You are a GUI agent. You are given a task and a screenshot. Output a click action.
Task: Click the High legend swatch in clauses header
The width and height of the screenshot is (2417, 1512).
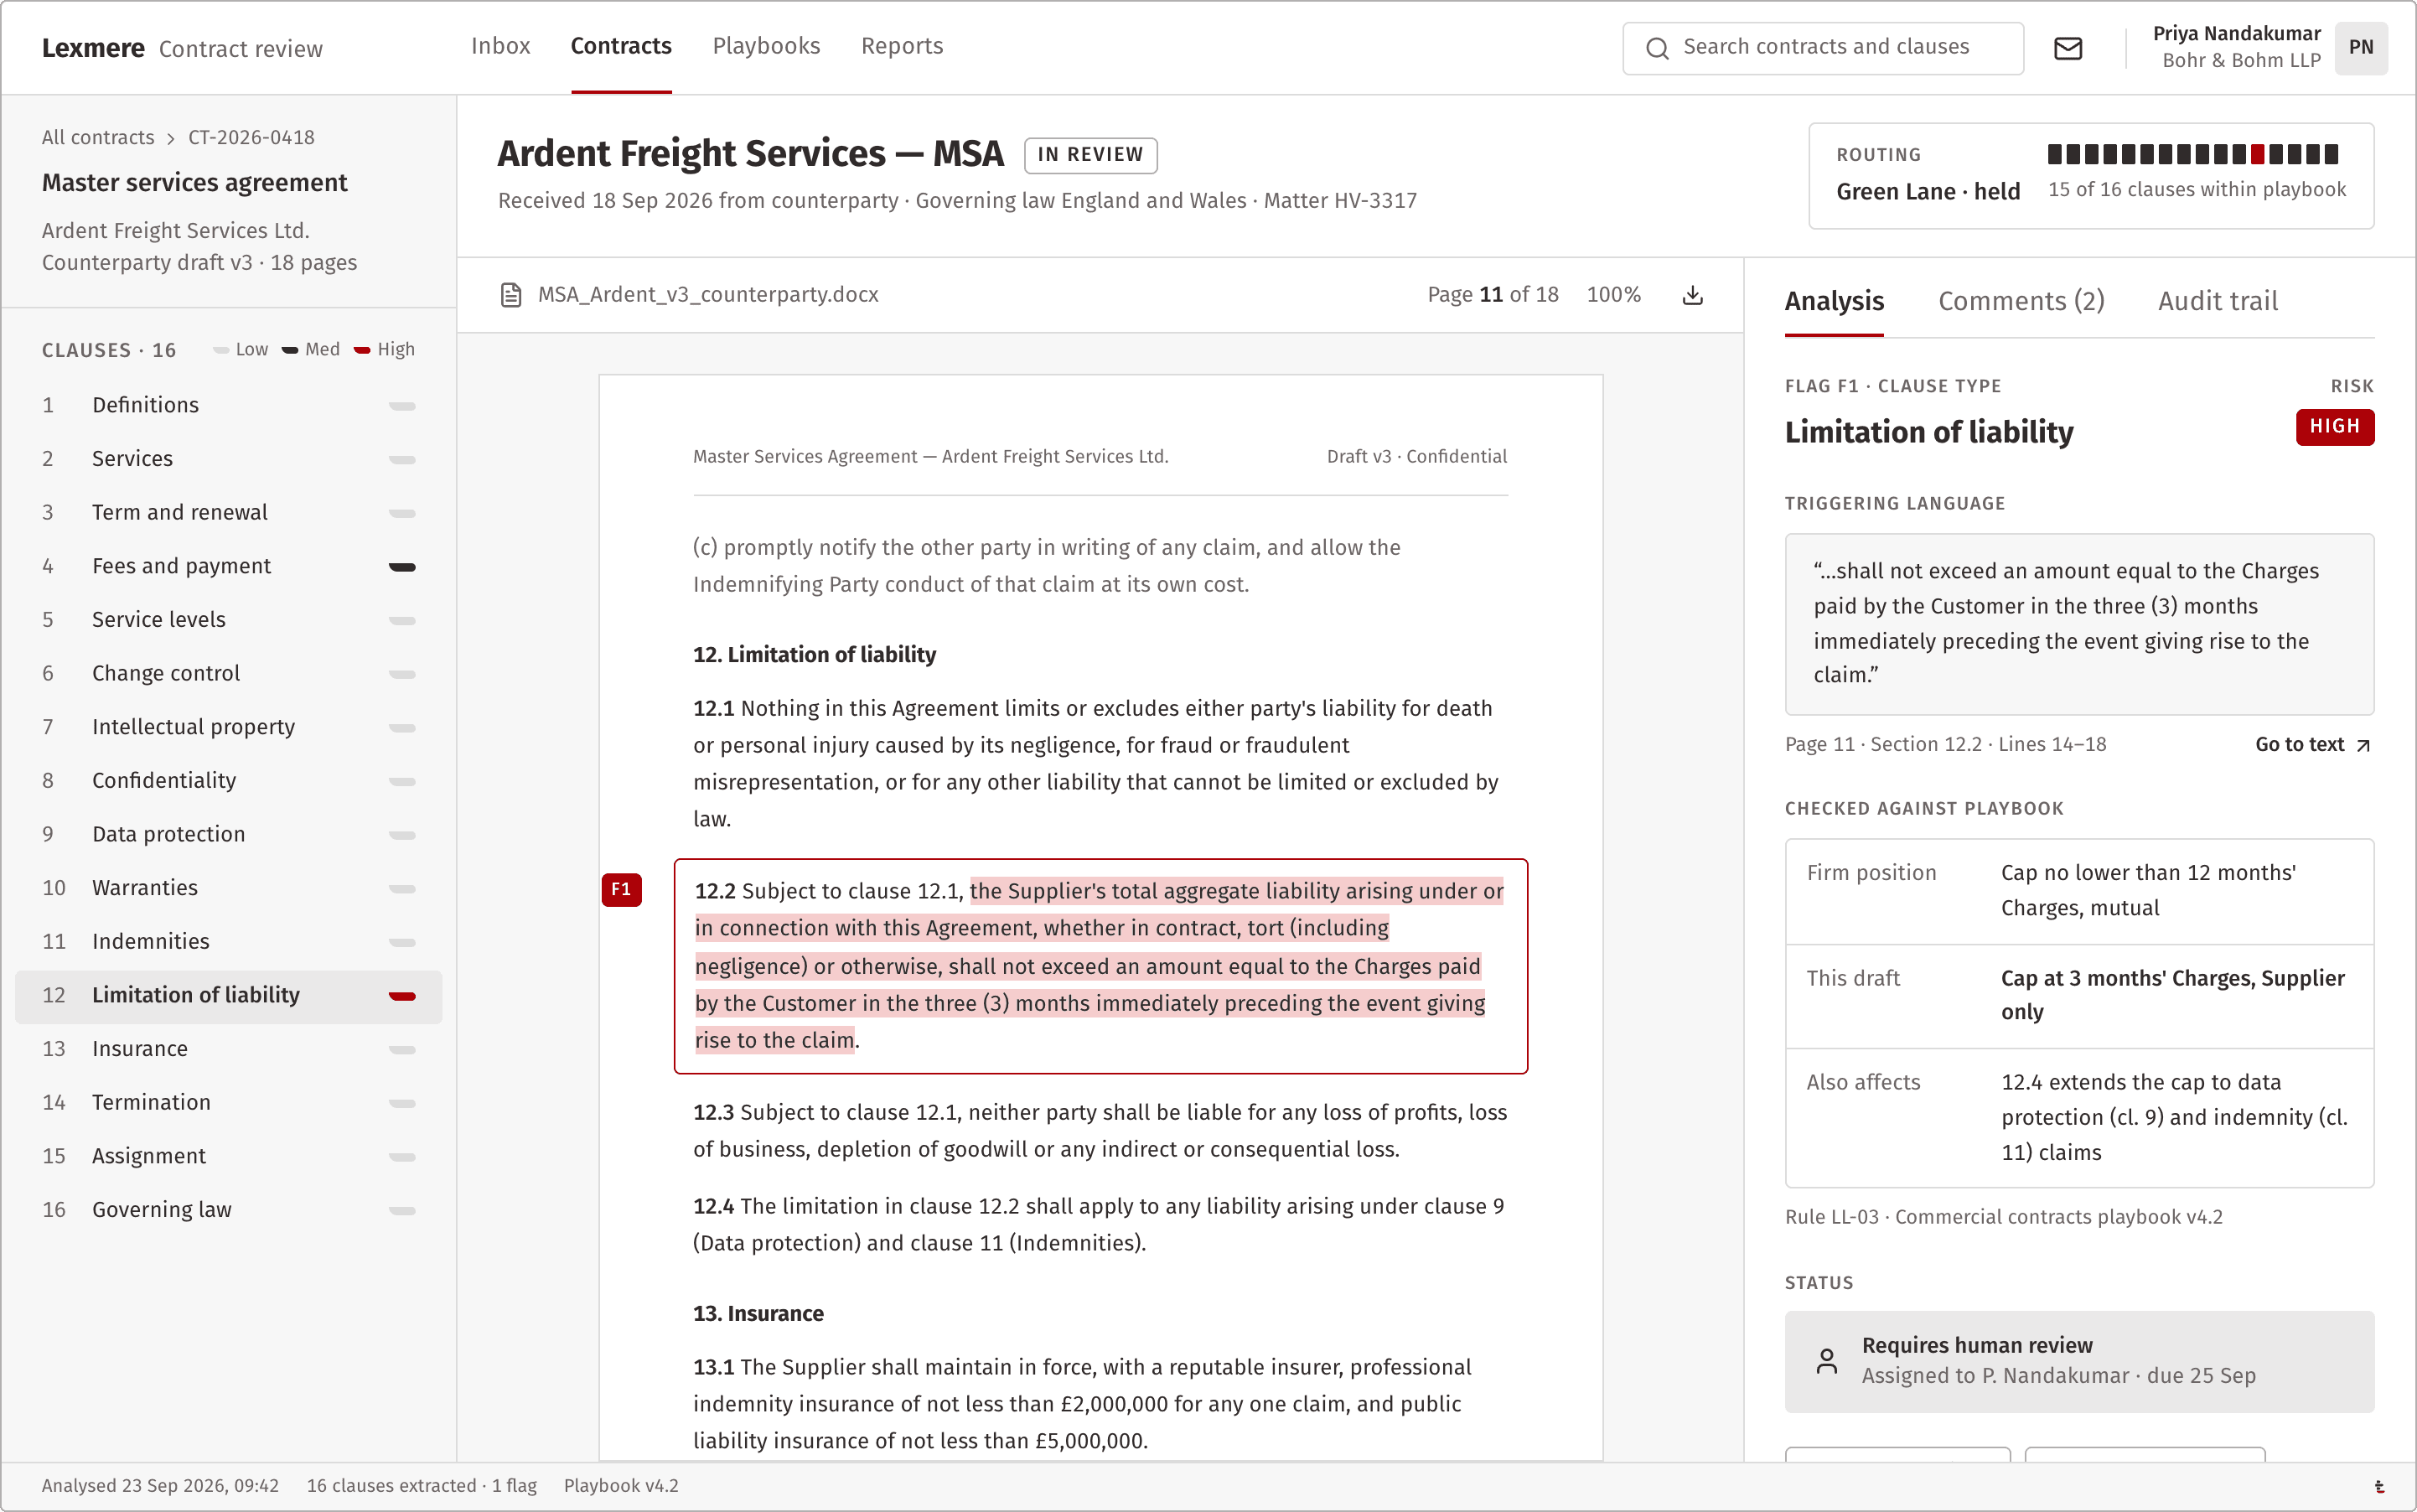click(362, 350)
